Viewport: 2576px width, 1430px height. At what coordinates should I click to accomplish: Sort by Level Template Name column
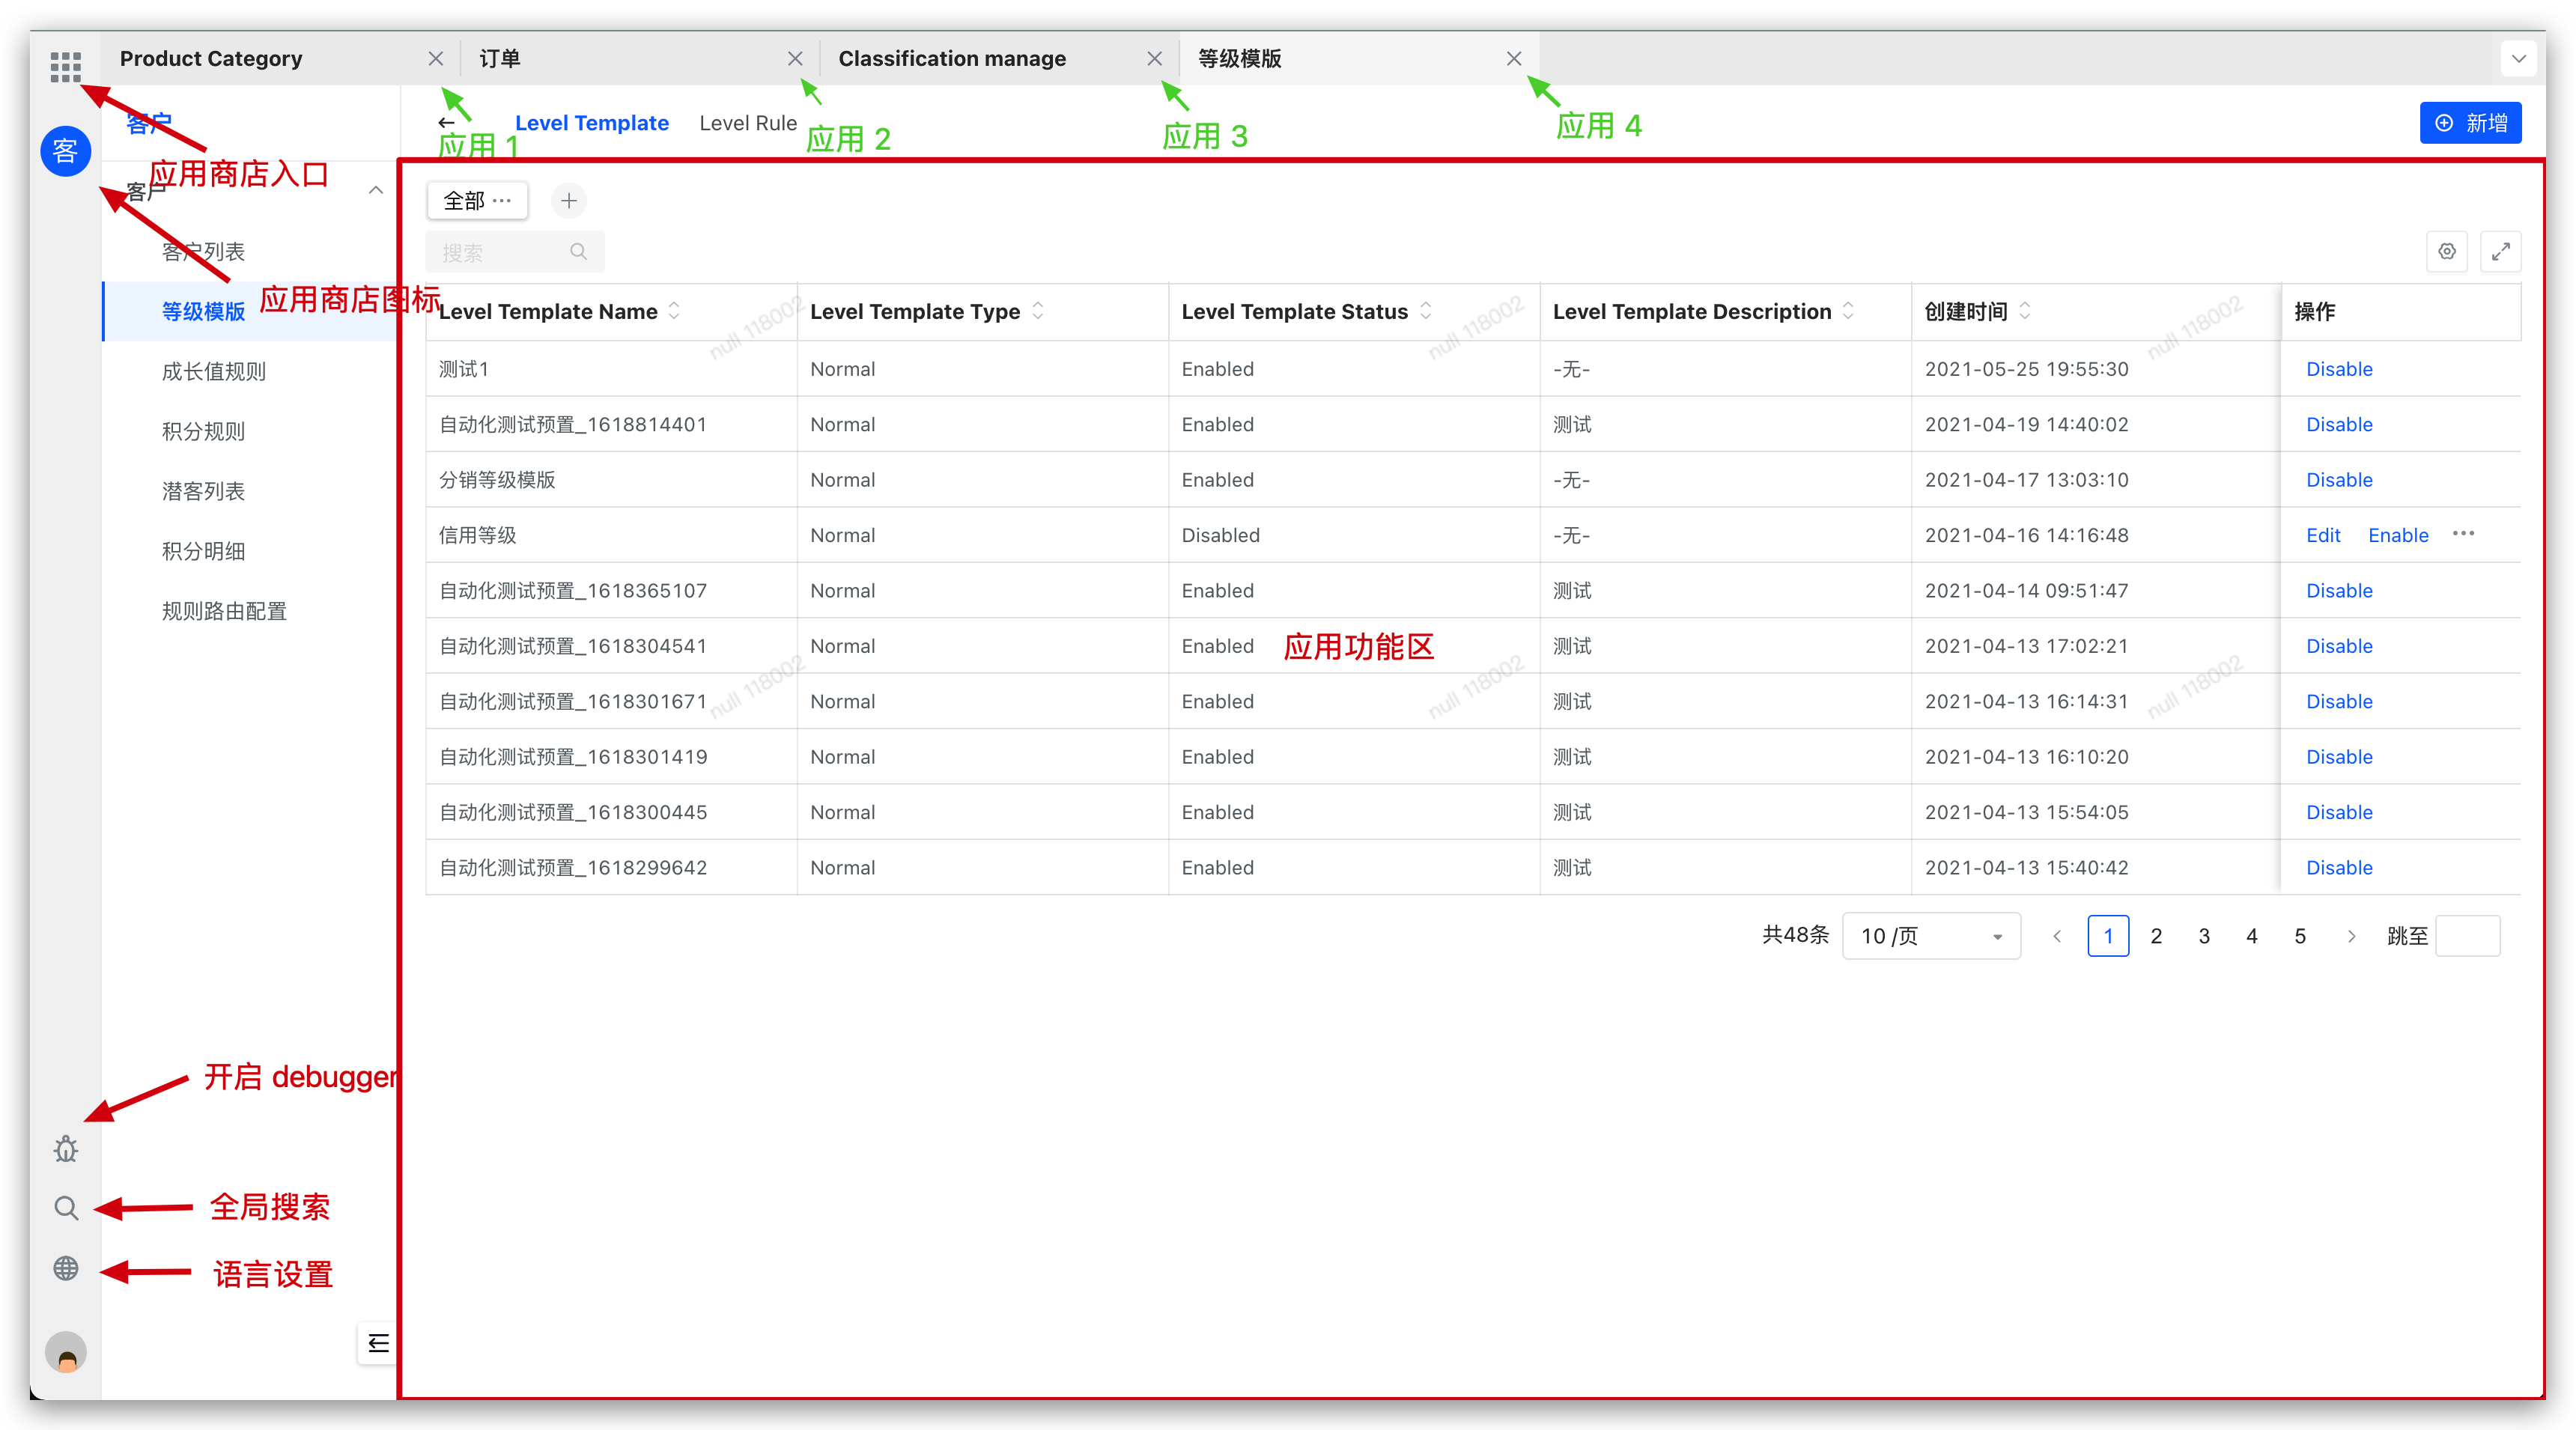click(x=674, y=311)
